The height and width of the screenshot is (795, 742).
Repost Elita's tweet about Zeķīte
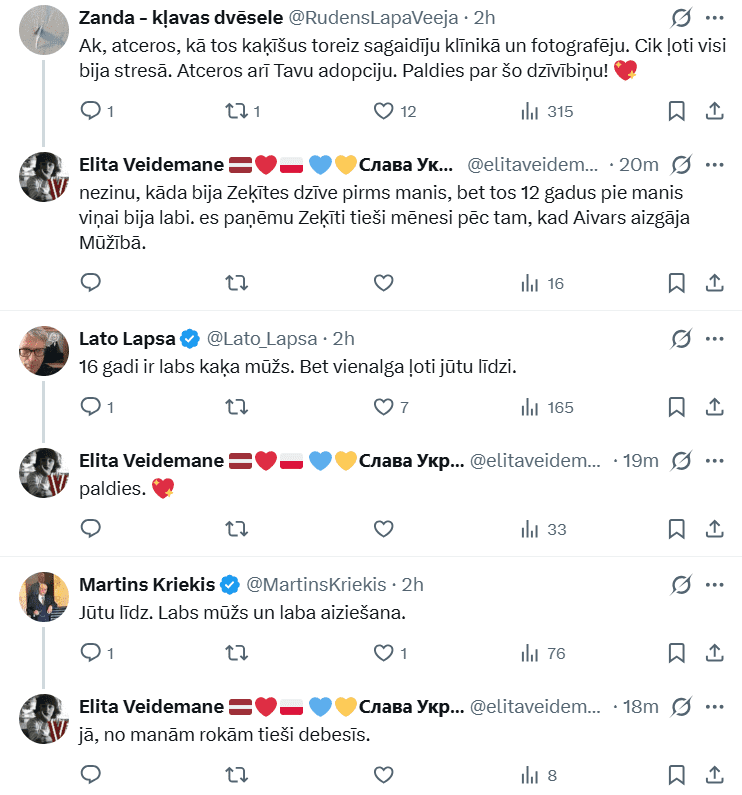(x=237, y=283)
